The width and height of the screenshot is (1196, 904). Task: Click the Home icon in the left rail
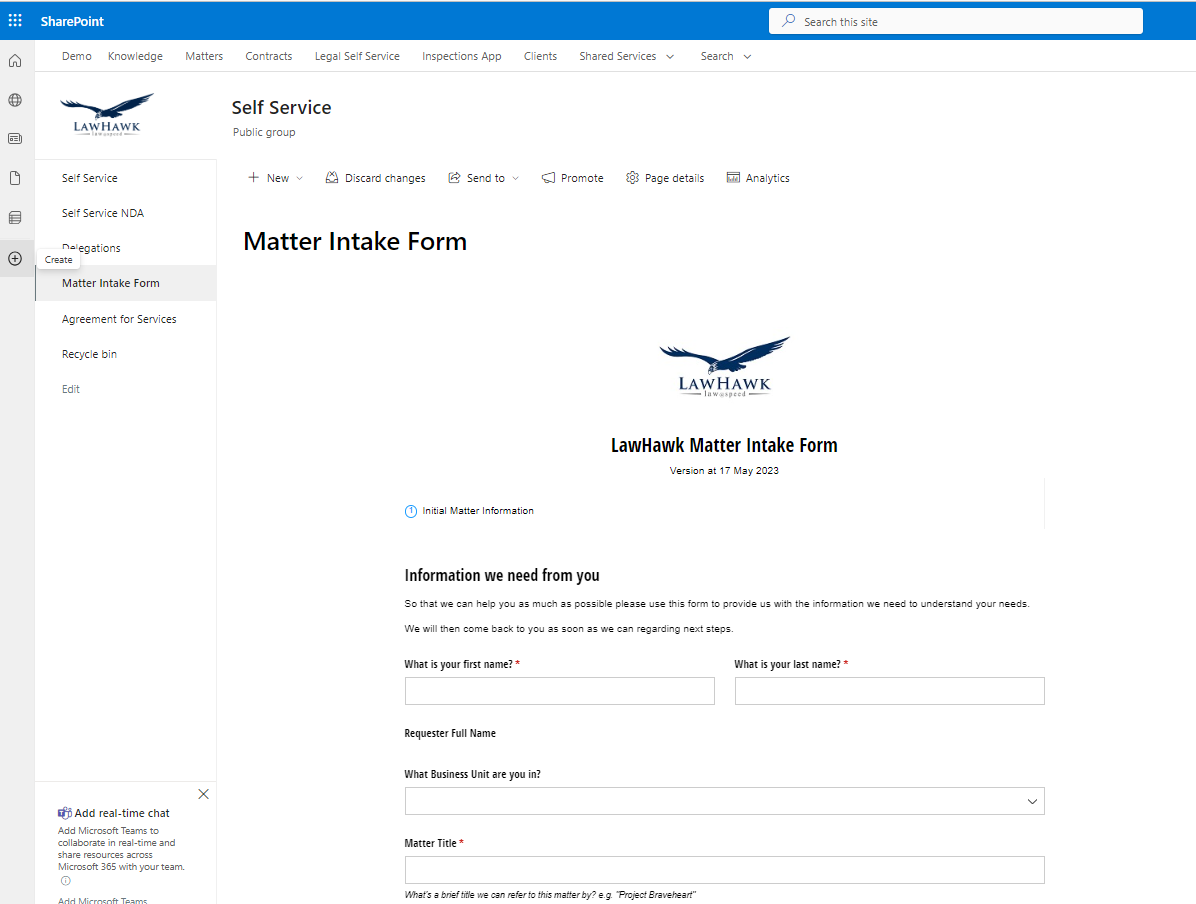point(15,60)
